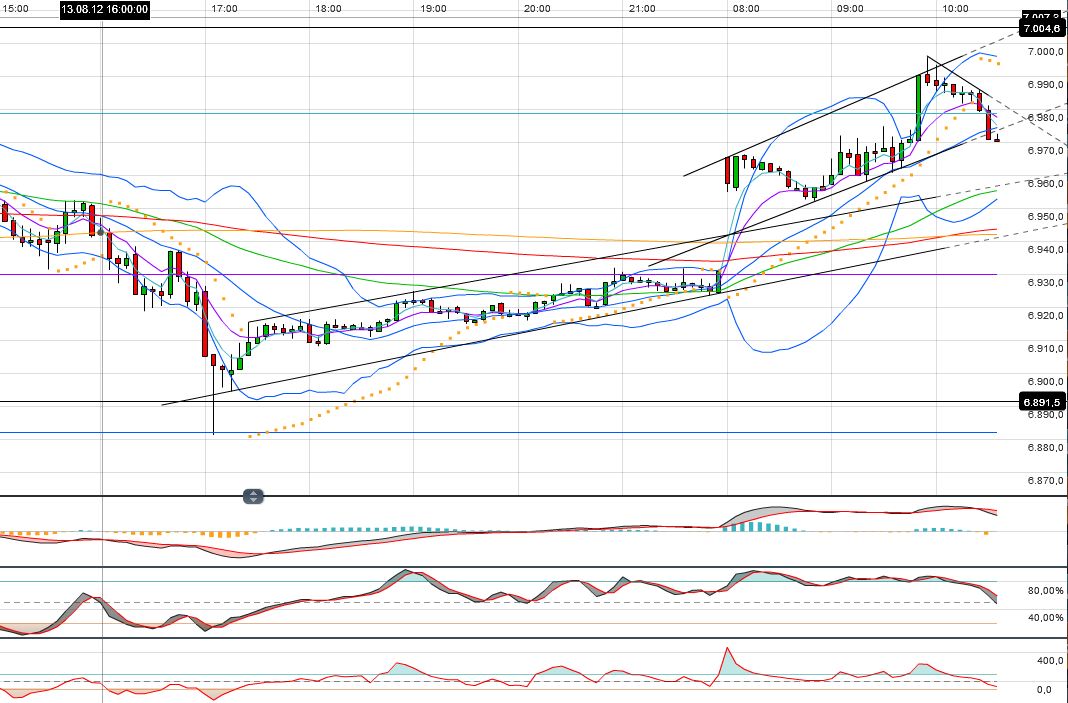Click the 80,00% stochastic scale label
This screenshot has height=703, width=1068.
(x=1046, y=591)
